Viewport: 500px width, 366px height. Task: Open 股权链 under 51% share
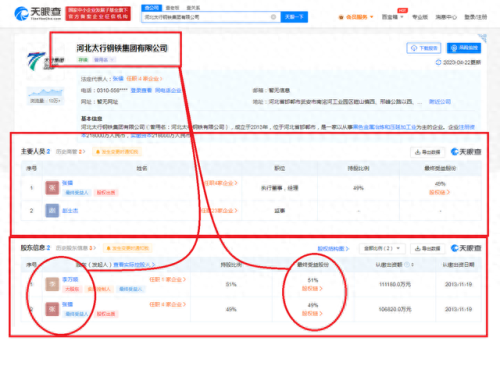click(312, 289)
